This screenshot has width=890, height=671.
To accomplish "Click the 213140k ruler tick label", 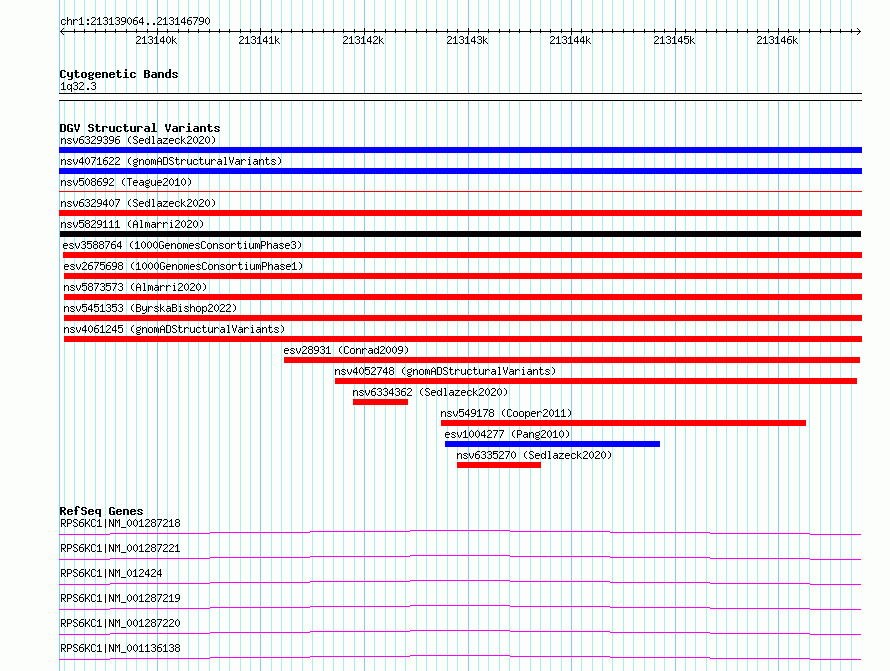I will [156, 40].
